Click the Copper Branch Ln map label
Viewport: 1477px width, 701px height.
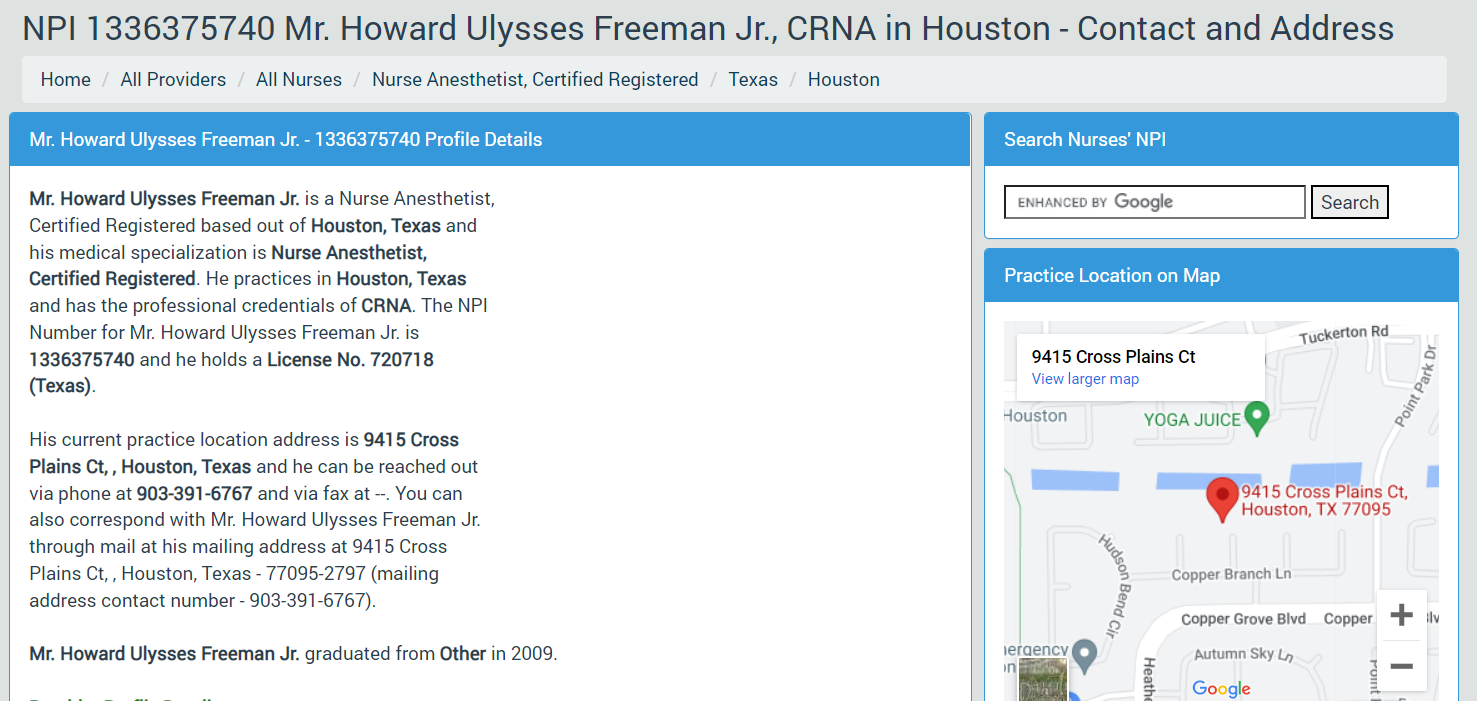point(1231,574)
